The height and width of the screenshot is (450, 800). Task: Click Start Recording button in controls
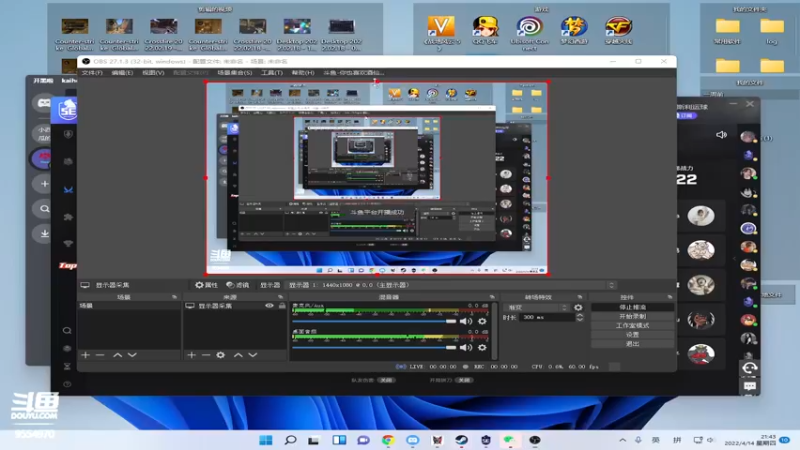pos(632,316)
